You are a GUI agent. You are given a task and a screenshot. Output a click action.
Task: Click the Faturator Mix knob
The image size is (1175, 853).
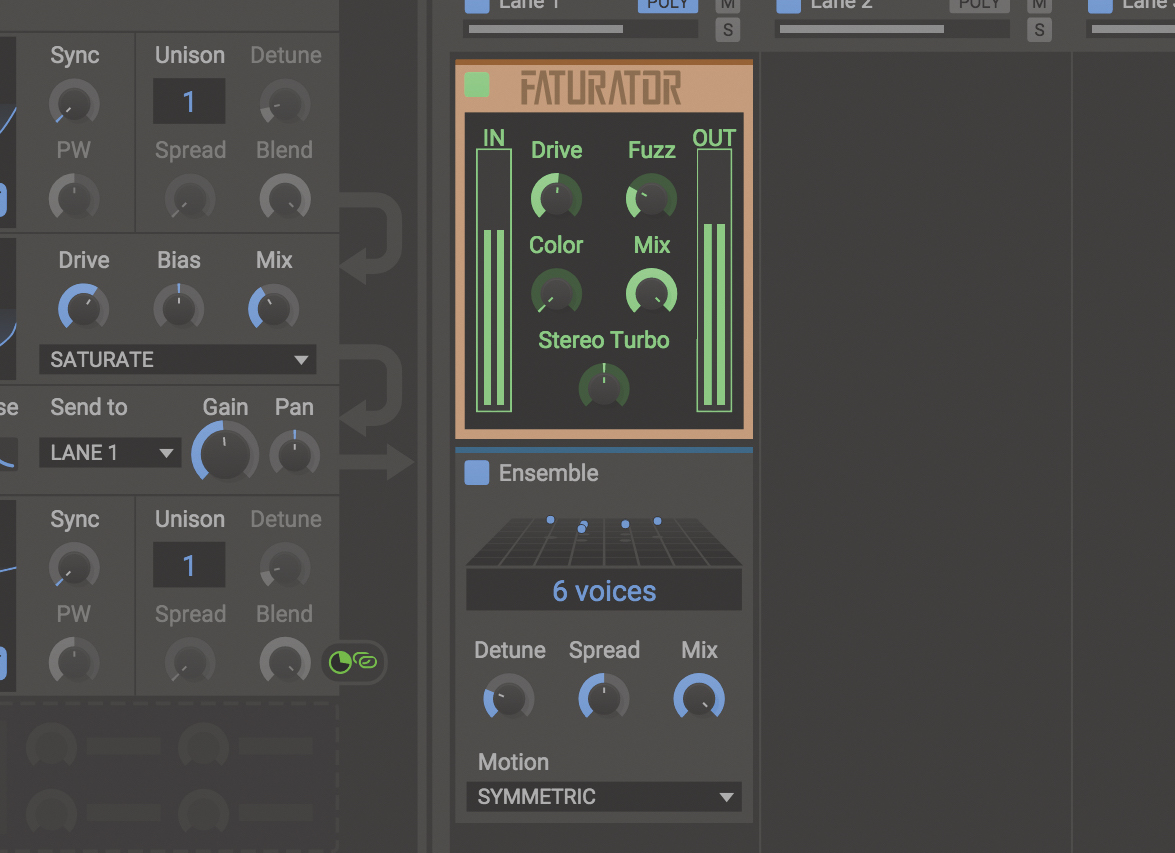[x=651, y=293]
